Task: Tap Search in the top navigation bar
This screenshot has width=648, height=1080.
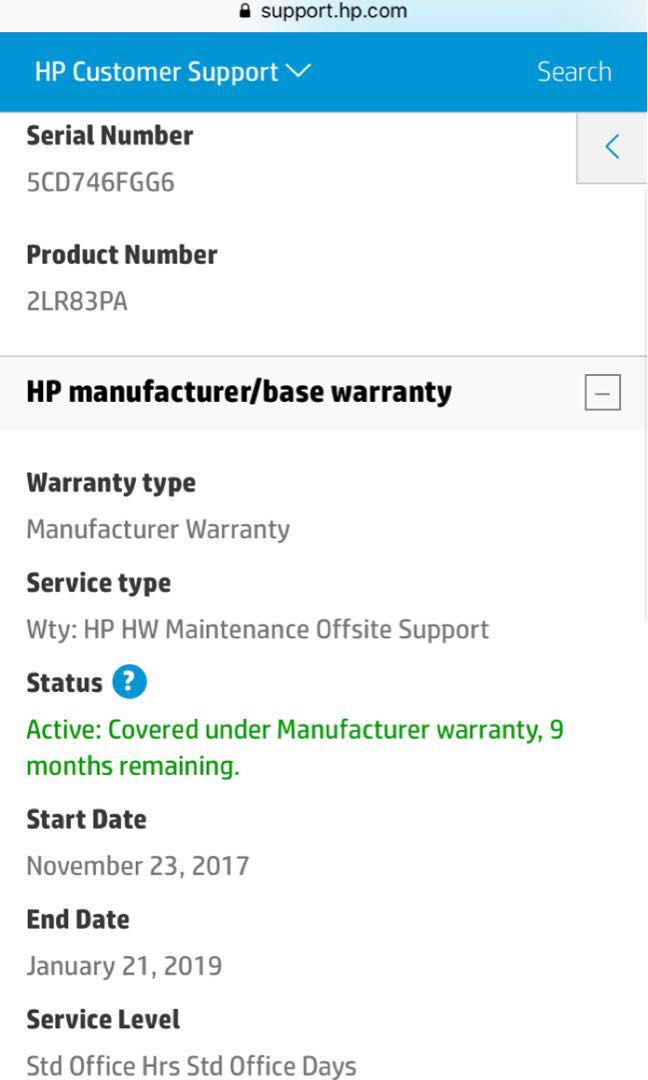Action: 575,71
